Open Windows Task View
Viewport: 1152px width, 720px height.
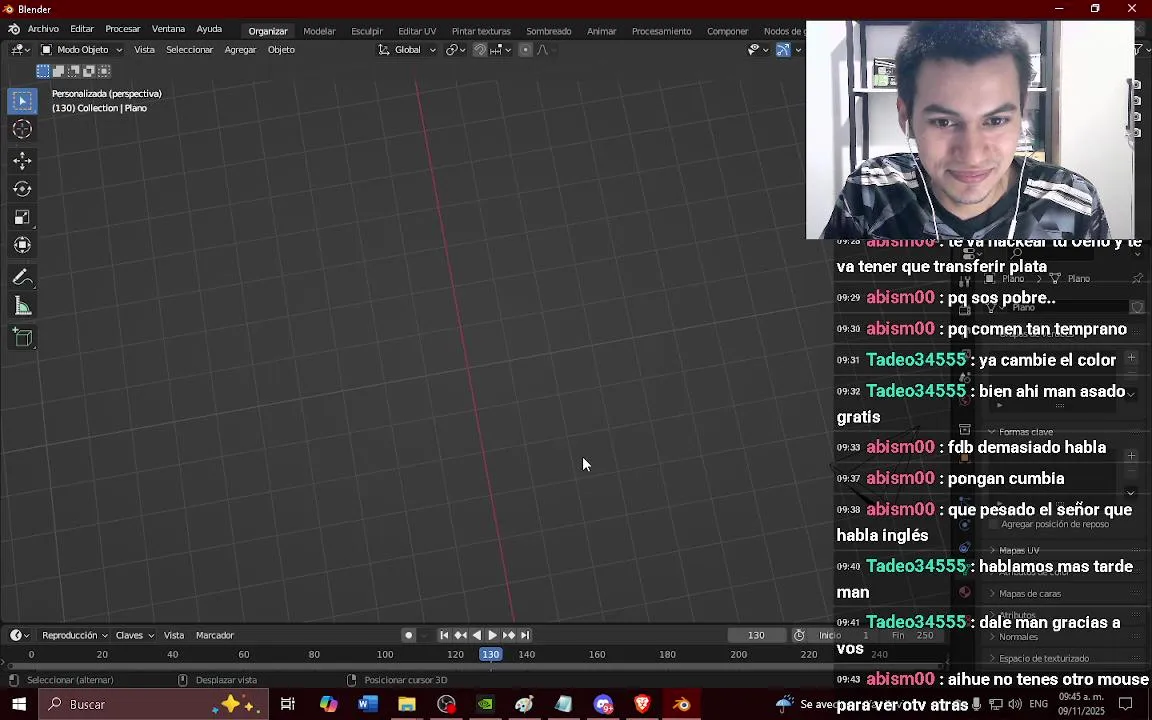288,705
